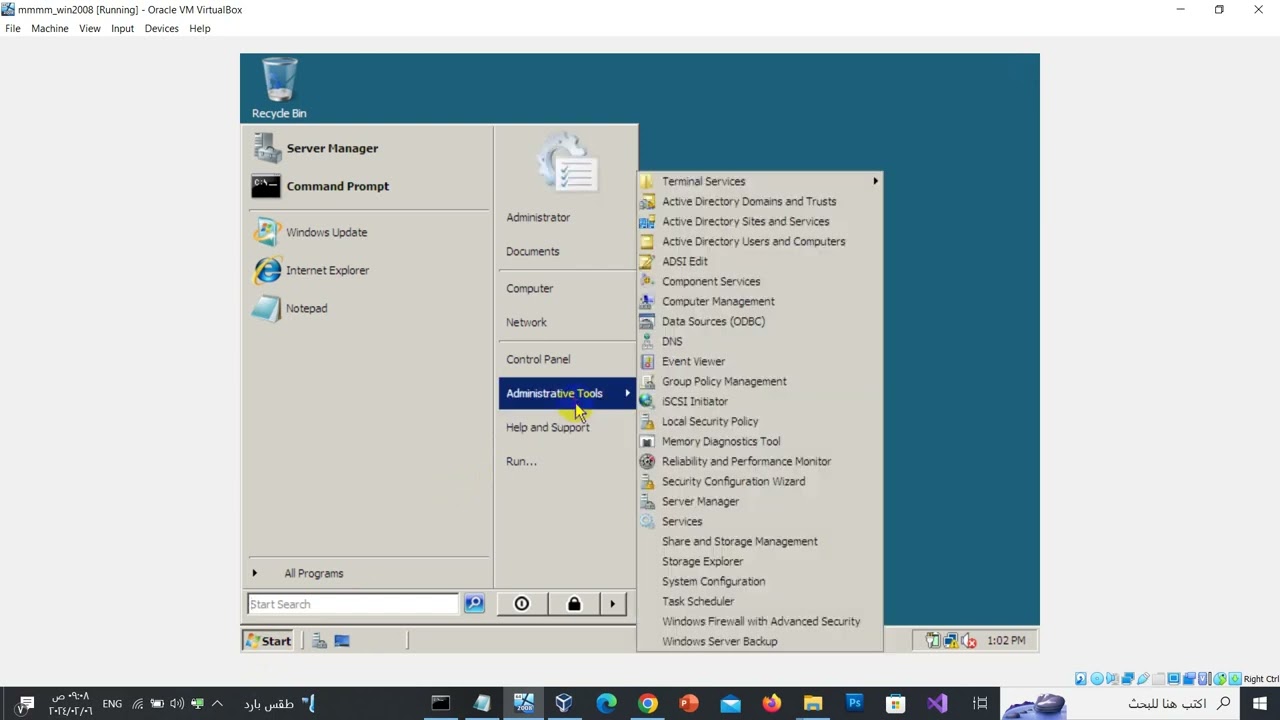
Task: Open Component Services
Action: tap(760, 281)
